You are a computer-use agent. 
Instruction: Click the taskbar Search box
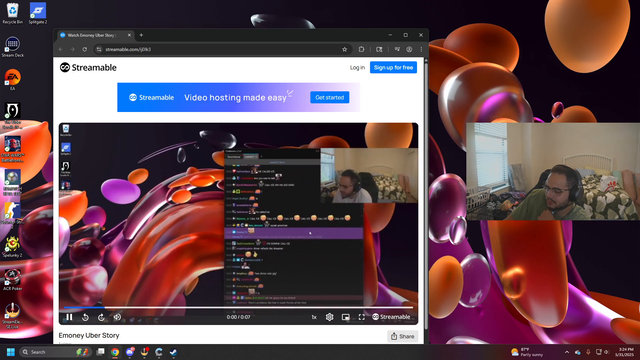click(x=56, y=352)
